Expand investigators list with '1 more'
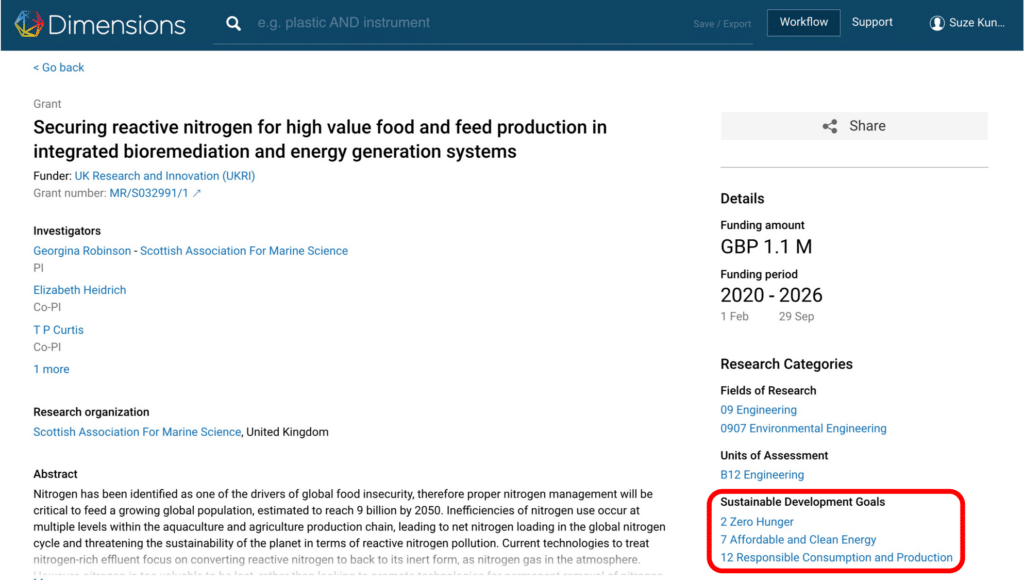Screen dimensions: 1024x580 (52, 369)
